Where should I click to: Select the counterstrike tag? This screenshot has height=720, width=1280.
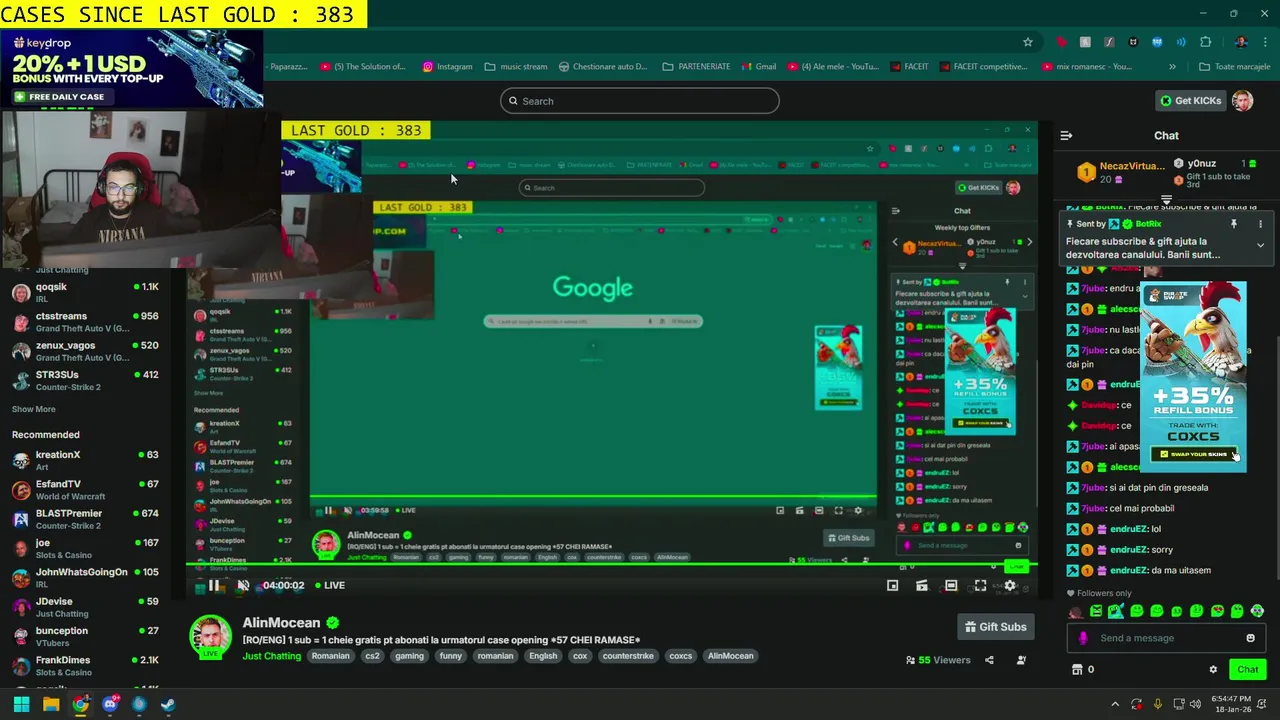point(626,656)
